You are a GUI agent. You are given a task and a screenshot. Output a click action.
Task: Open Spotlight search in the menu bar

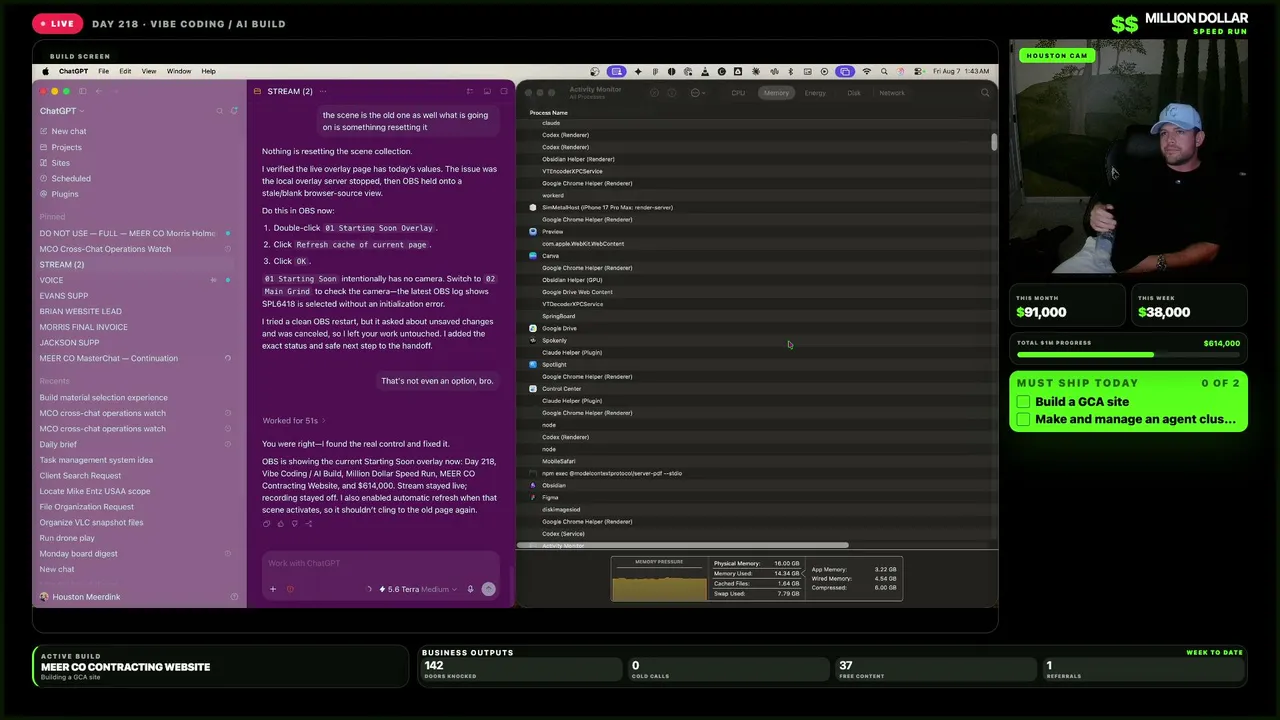click(884, 71)
